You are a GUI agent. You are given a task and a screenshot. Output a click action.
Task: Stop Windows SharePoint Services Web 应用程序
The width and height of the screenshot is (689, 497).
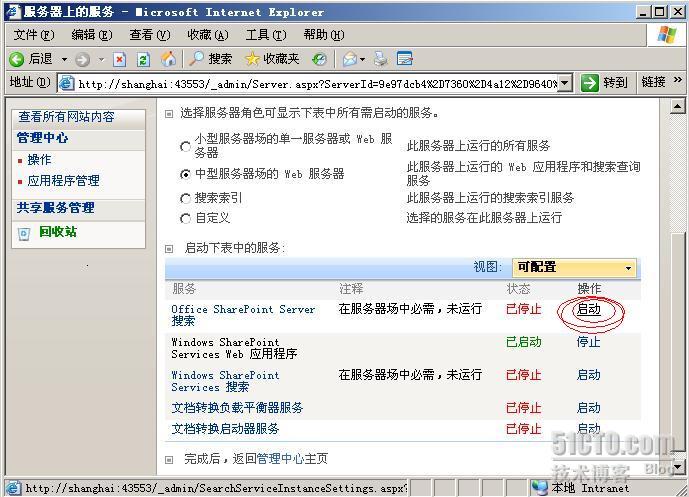coord(588,342)
